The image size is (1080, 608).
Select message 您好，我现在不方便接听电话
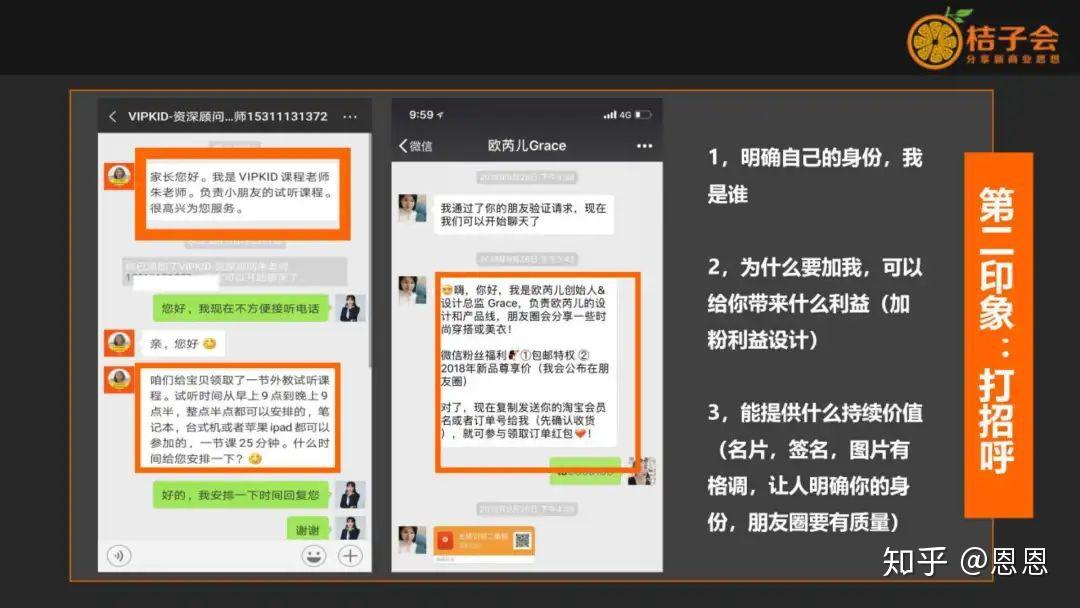tap(240, 308)
